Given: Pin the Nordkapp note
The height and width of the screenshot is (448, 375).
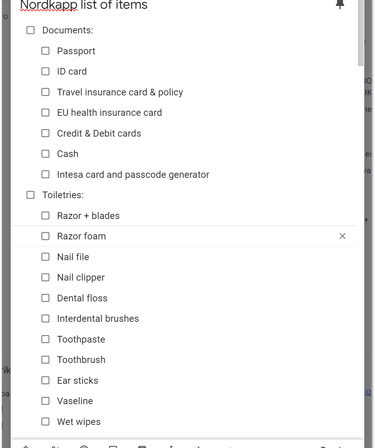Looking at the screenshot, I should (x=340, y=4).
